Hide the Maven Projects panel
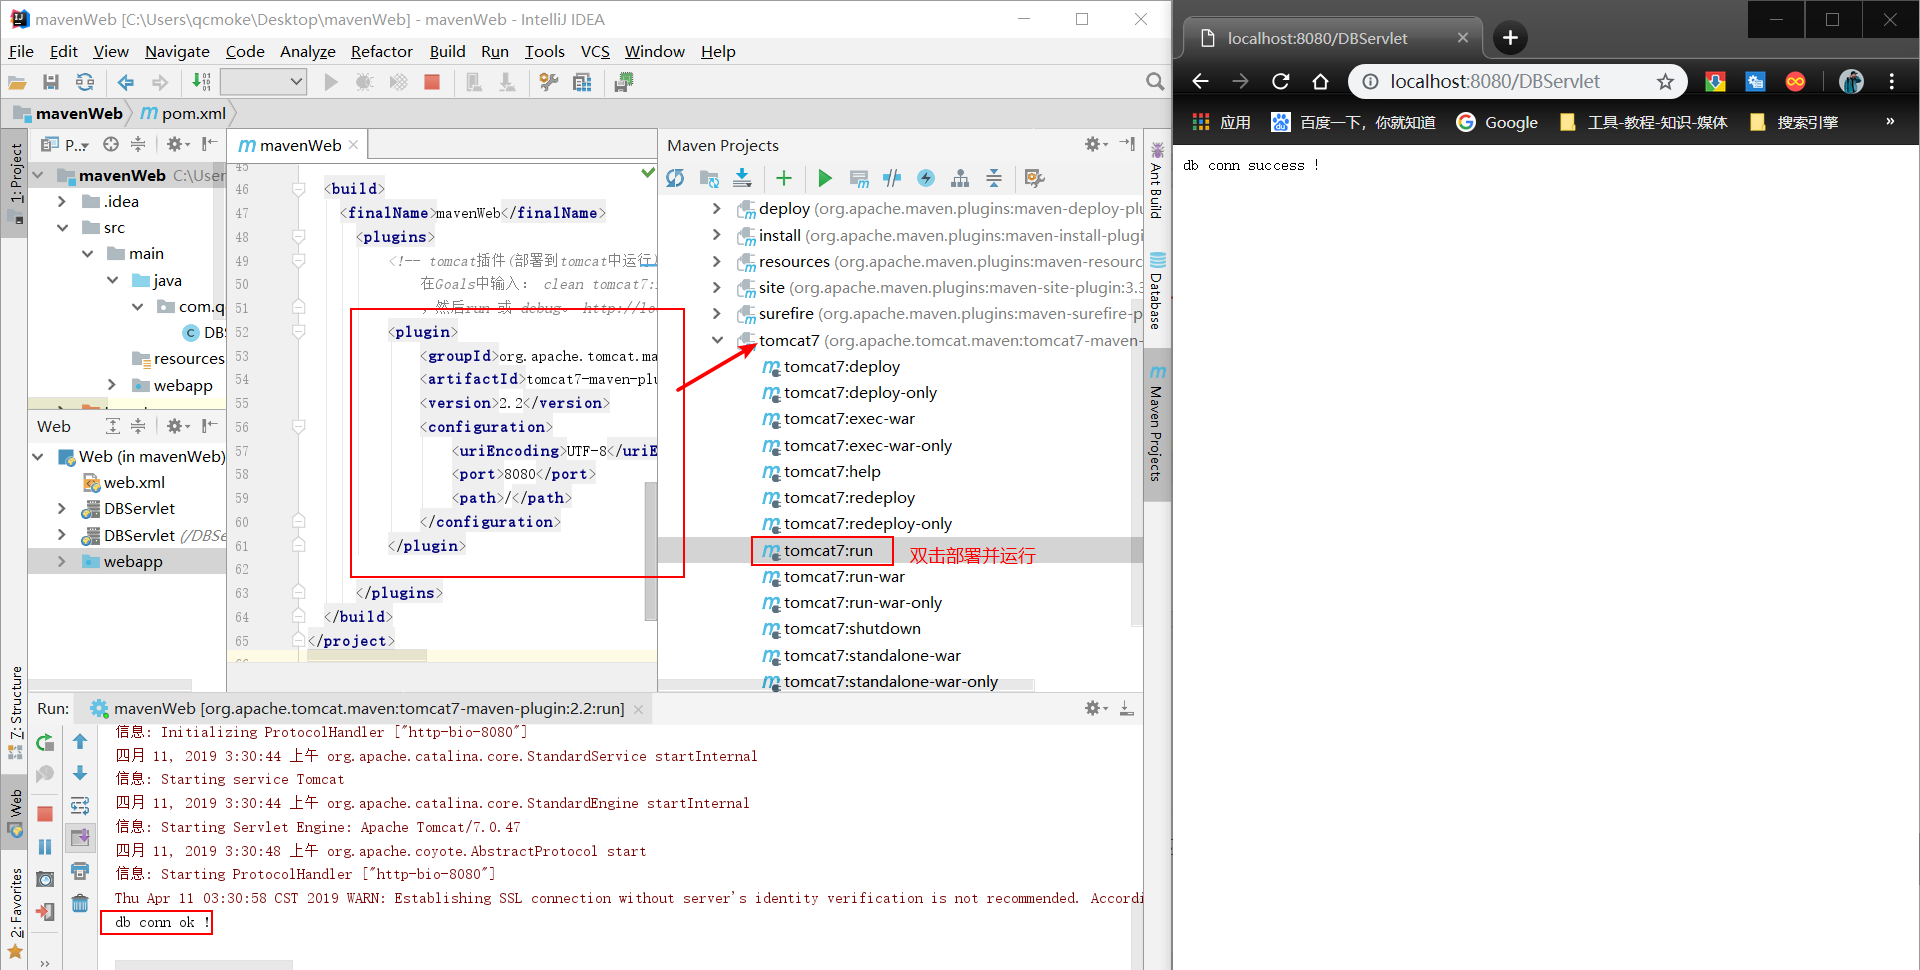Screen dimensions: 1920x970 tap(1127, 145)
